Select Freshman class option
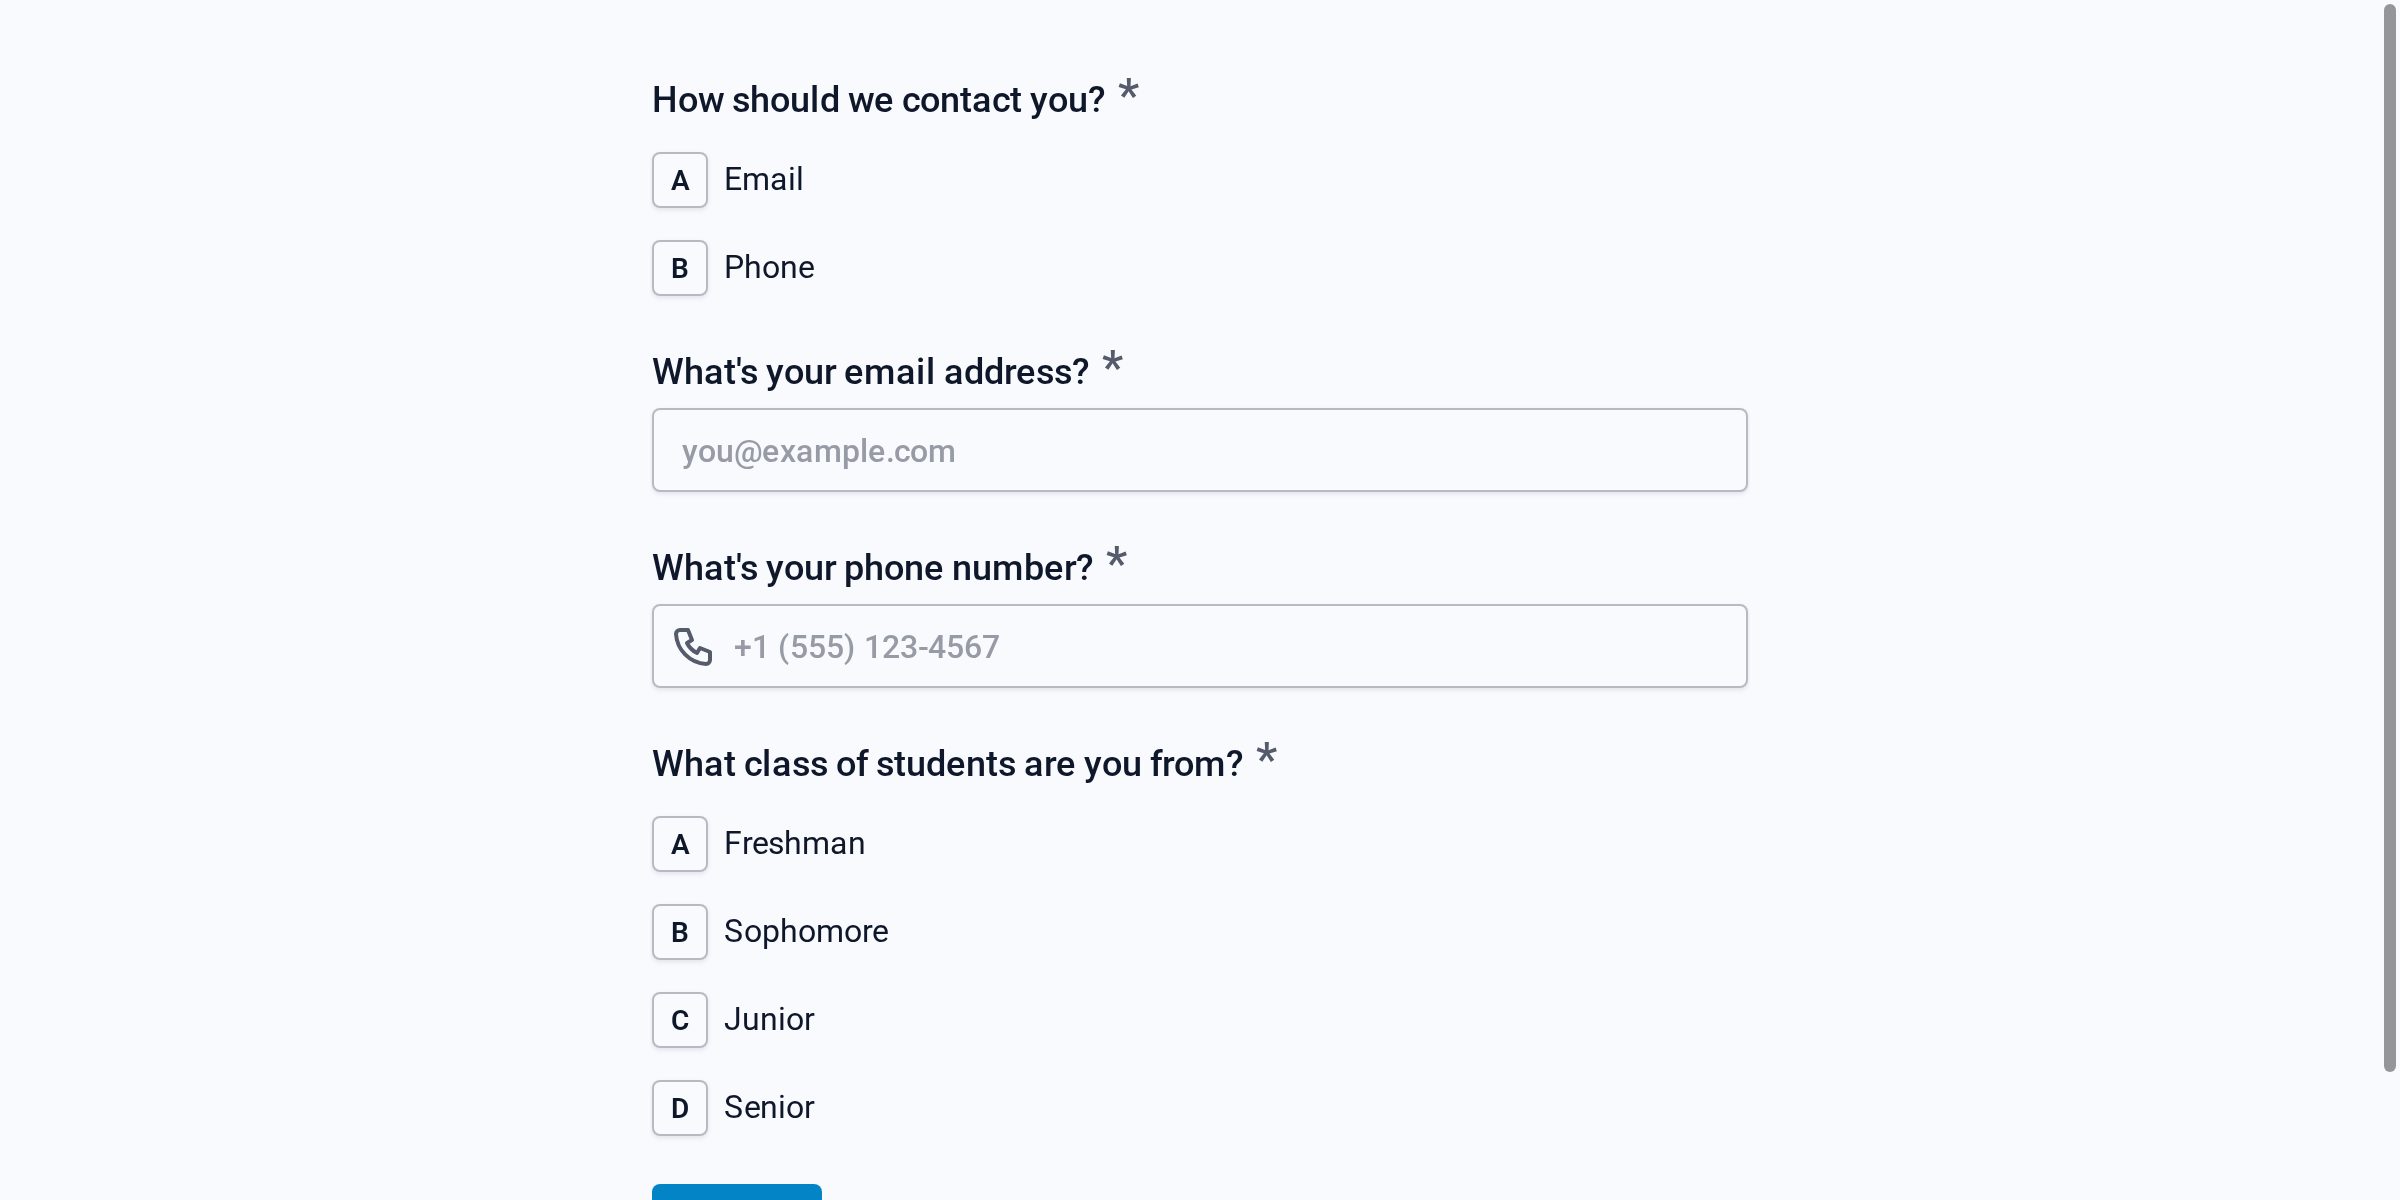This screenshot has width=2400, height=1200. point(794,844)
